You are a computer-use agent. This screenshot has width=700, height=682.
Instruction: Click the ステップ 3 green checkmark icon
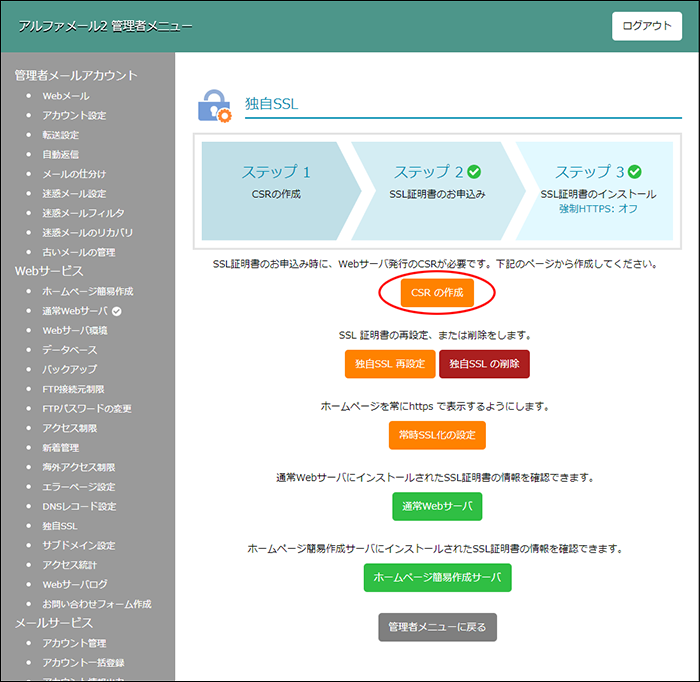point(634,172)
